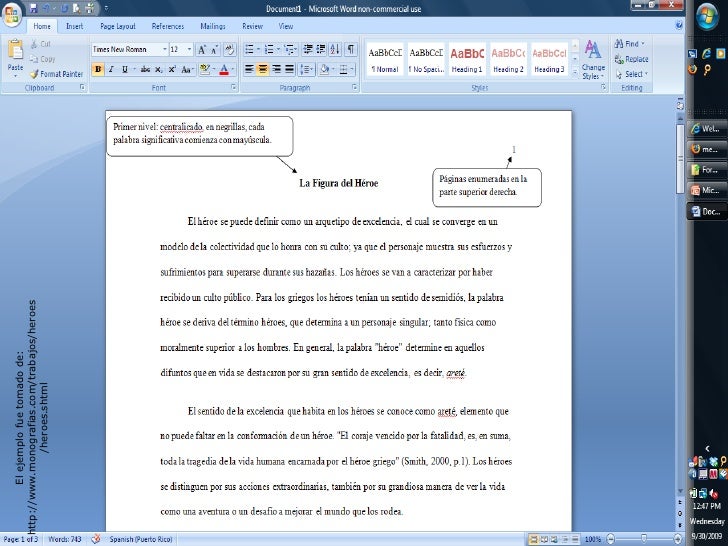Image resolution: width=728 pixels, height=546 pixels.
Task: Click the Paste icon
Action: [16, 52]
